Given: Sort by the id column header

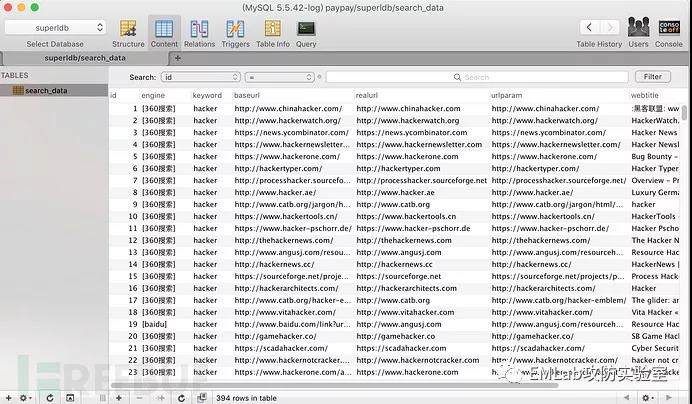Looking at the screenshot, I should (124, 95).
